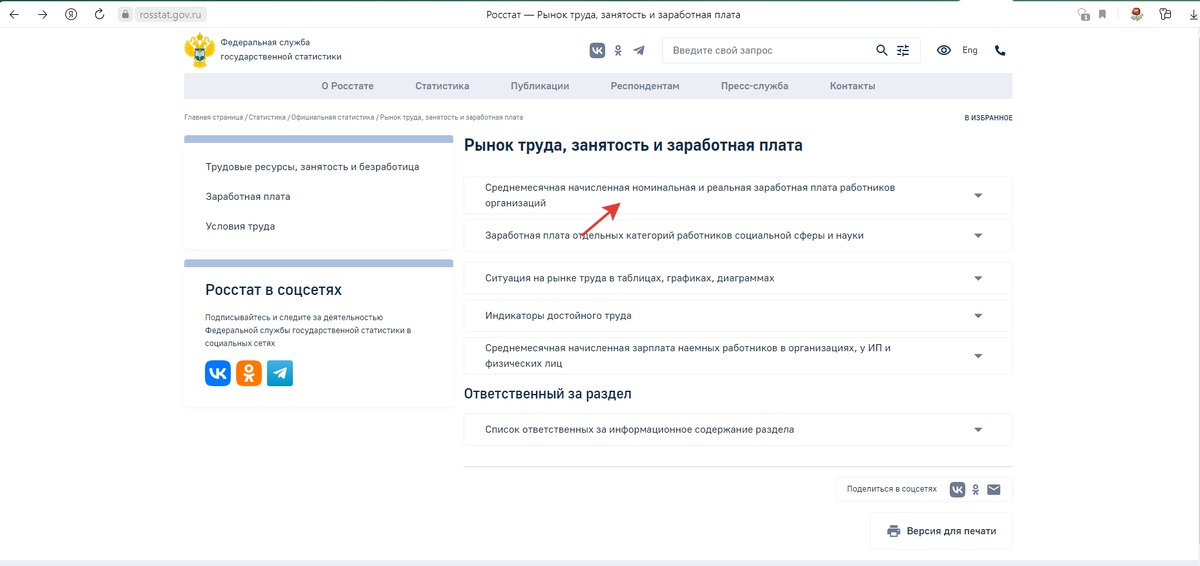Switch site language with Eng
The height and width of the screenshot is (566, 1200).
[x=970, y=50]
